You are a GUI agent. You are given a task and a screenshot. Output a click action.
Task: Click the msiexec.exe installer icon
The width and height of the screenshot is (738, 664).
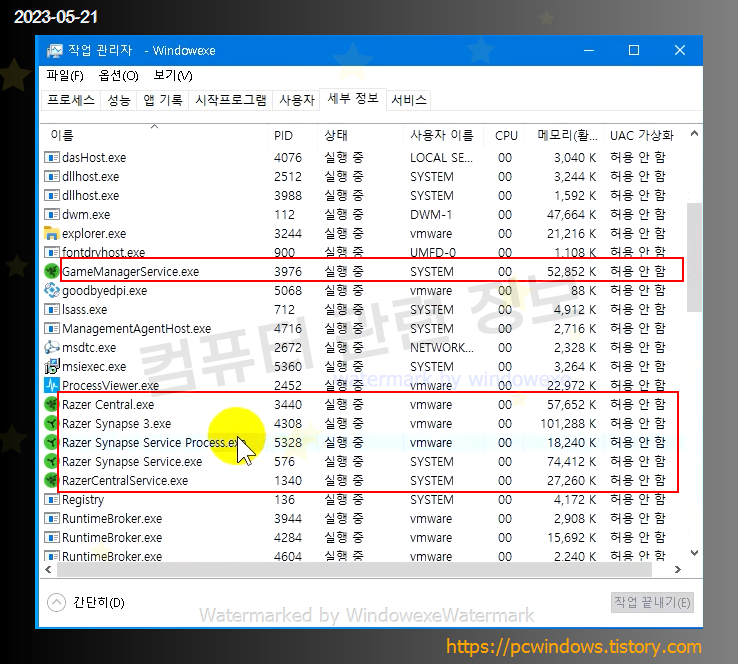coord(51,366)
